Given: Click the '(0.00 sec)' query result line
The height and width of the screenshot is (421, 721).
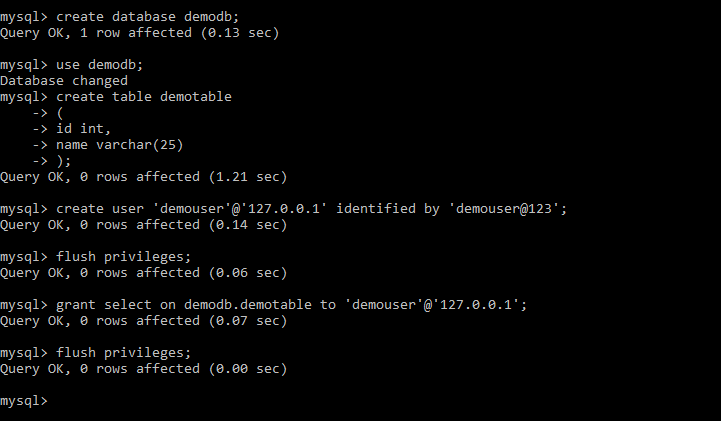Looking at the screenshot, I should click(143, 369).
